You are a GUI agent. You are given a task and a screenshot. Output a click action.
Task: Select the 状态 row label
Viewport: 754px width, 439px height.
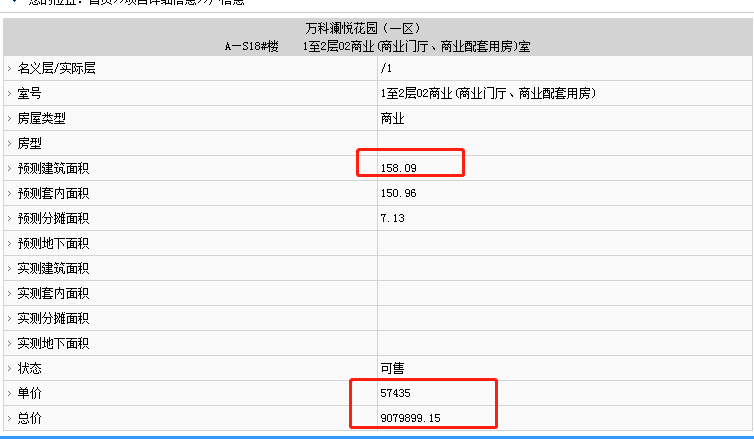click(29, 368)
